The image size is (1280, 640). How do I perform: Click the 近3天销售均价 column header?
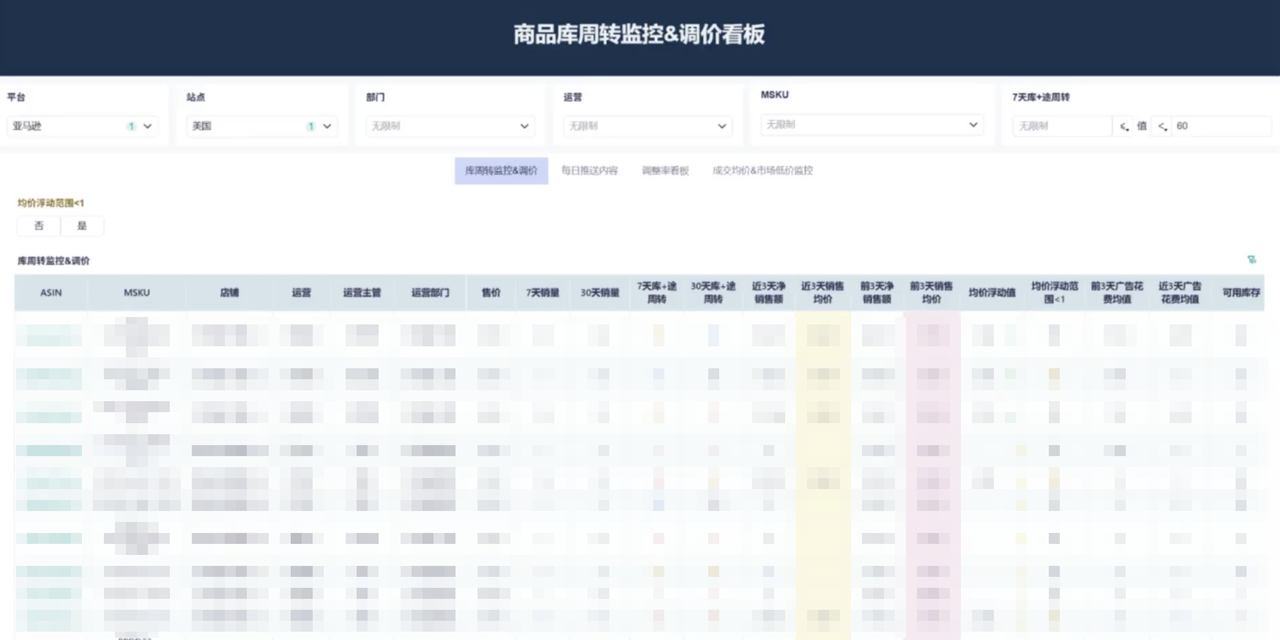coord(823,293)
